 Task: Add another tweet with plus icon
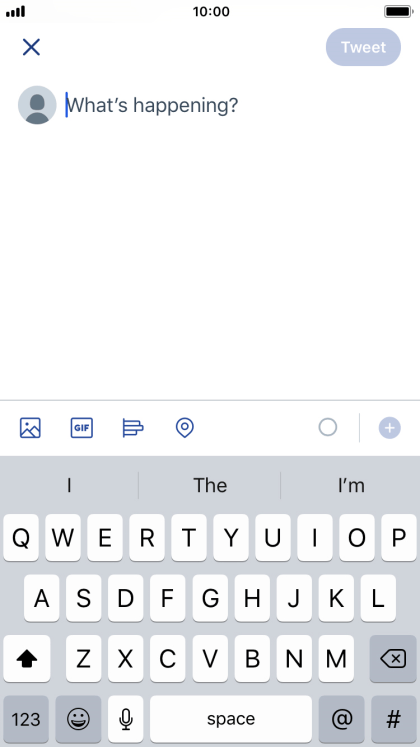390,427
